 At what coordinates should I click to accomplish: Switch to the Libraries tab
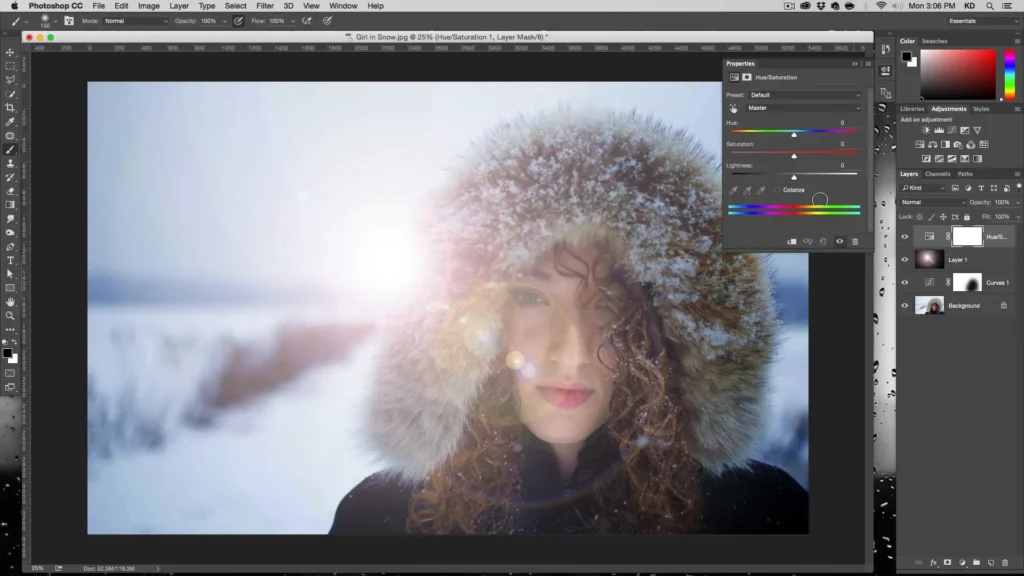(x=912, y=109)
